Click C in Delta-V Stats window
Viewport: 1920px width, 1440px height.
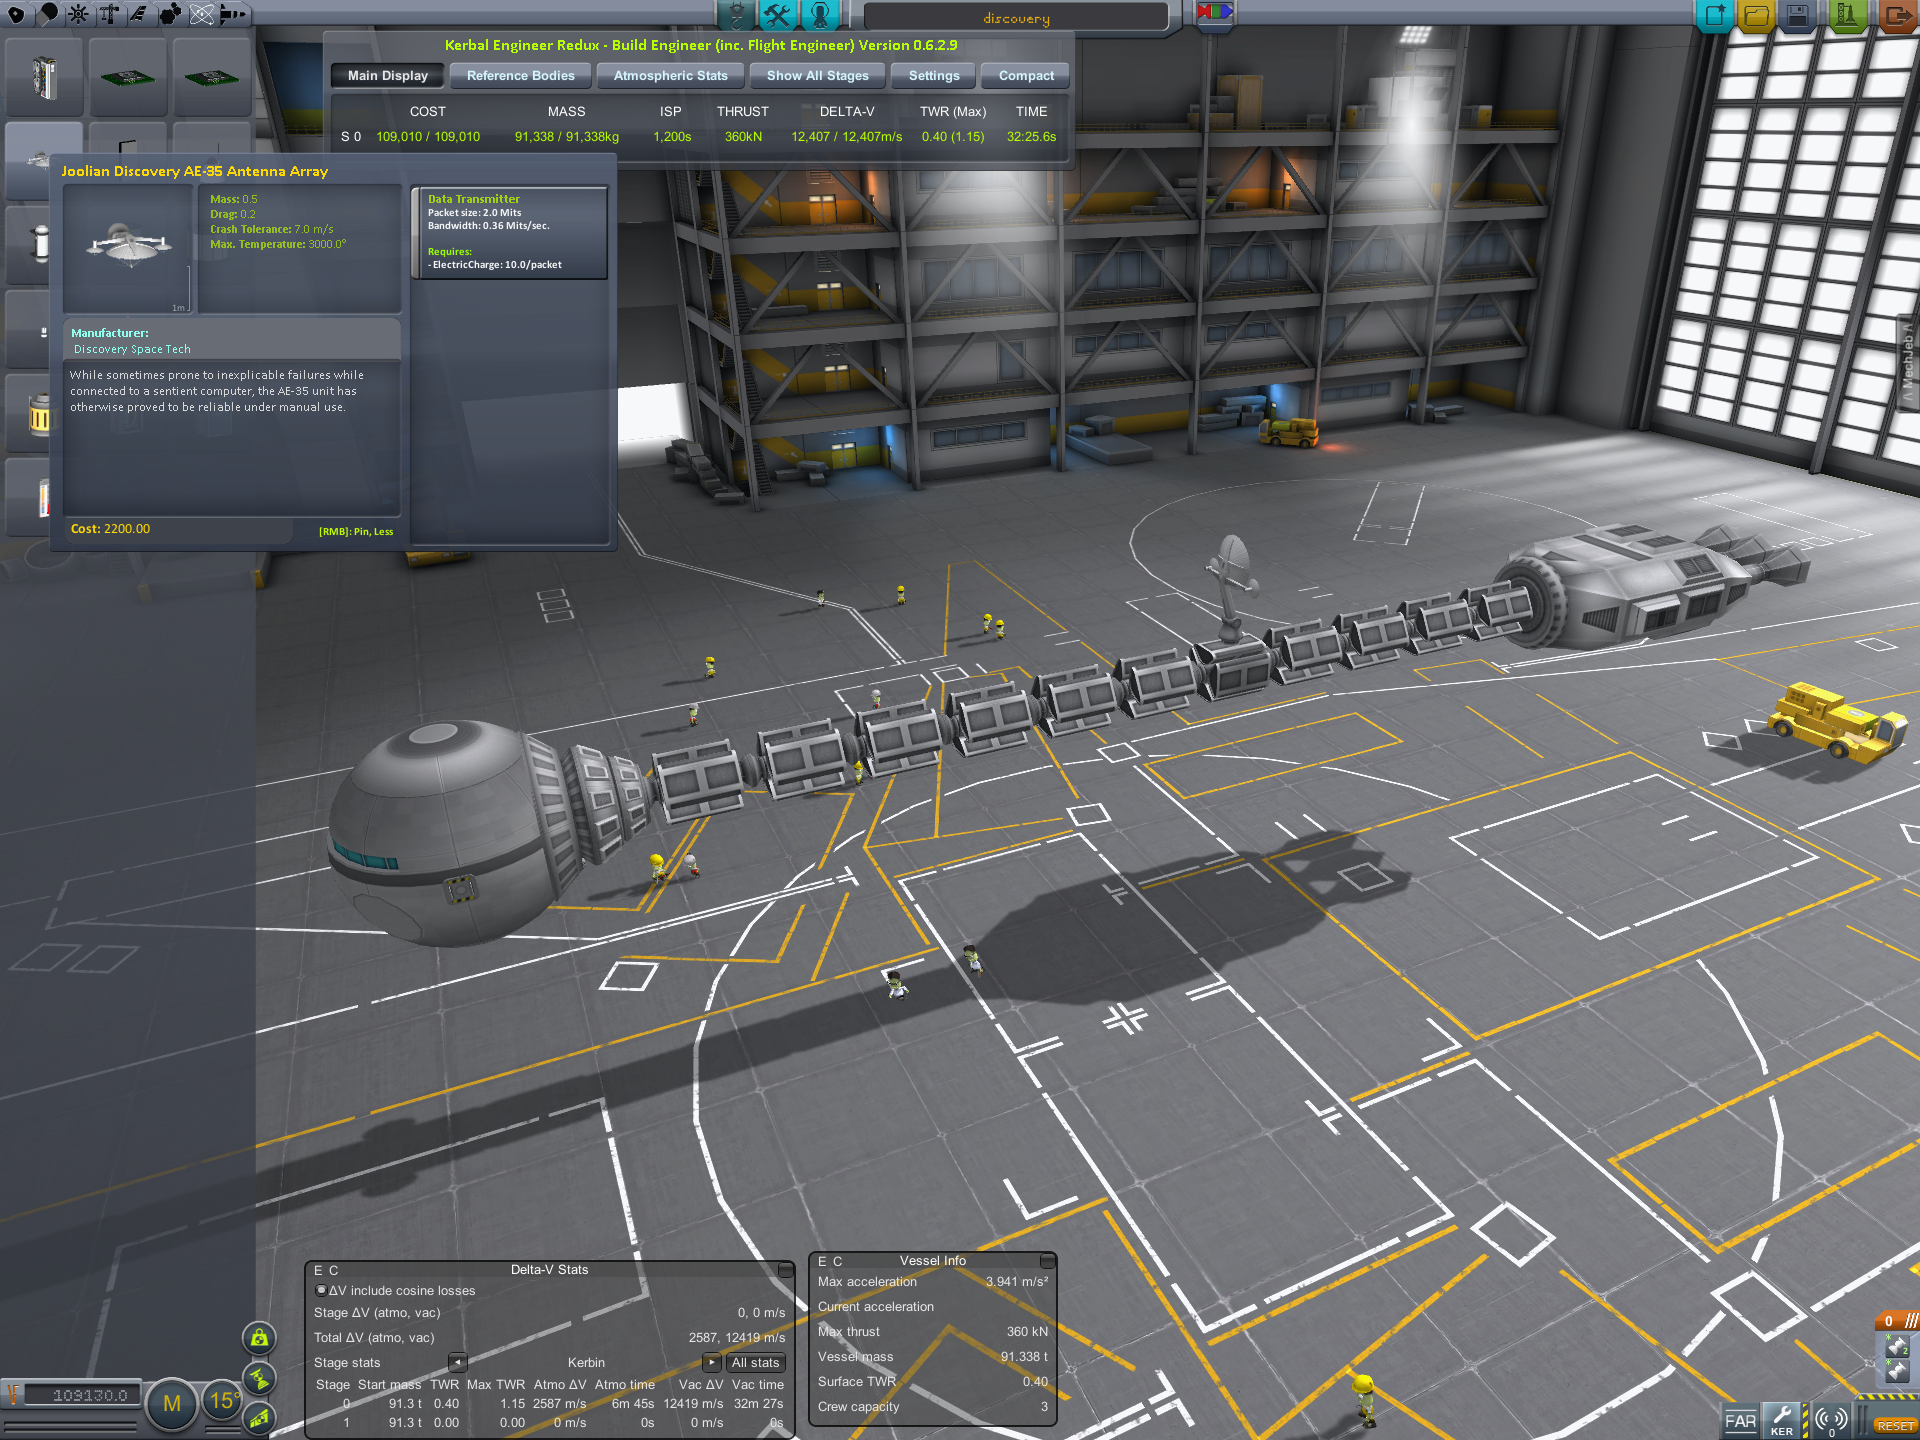334,1270
